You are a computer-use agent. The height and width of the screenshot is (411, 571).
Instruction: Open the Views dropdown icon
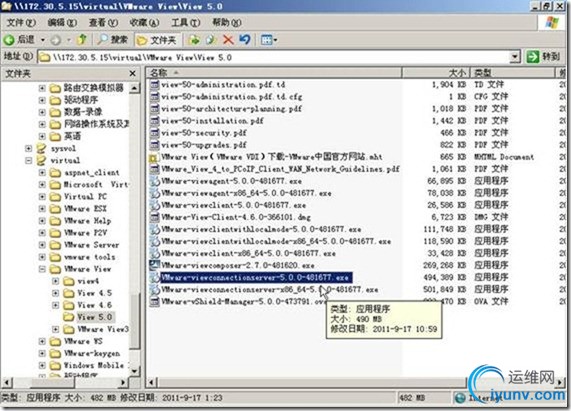[269, 40]
